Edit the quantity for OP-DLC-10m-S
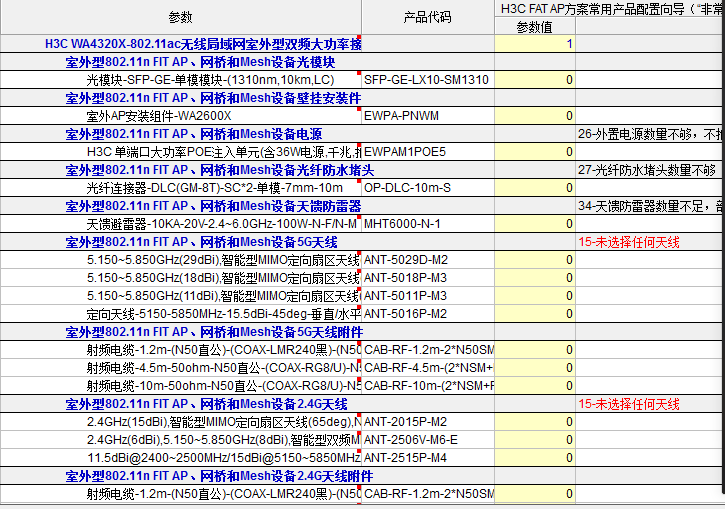 pos(535,188)
